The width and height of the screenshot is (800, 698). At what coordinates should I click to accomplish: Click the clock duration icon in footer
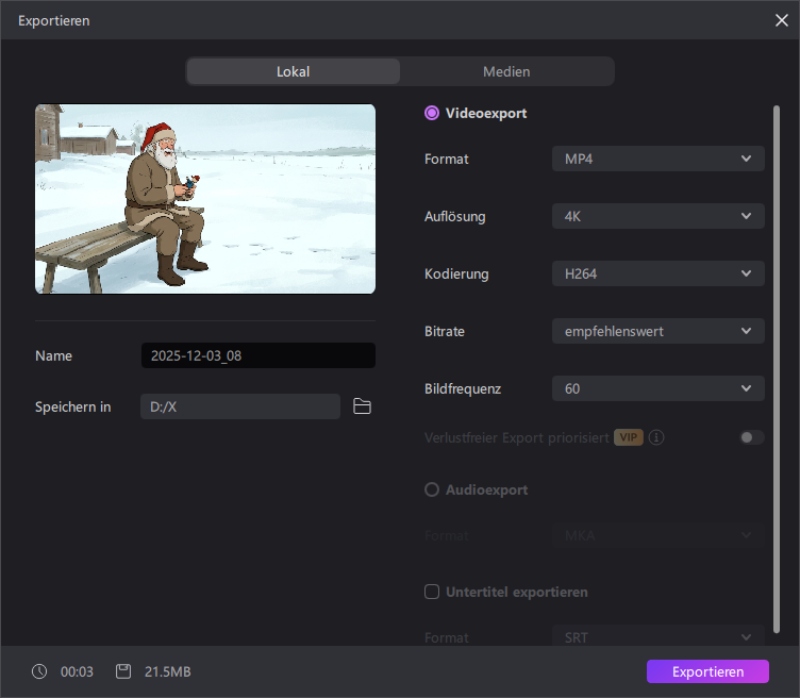click(x=39, y=671)
